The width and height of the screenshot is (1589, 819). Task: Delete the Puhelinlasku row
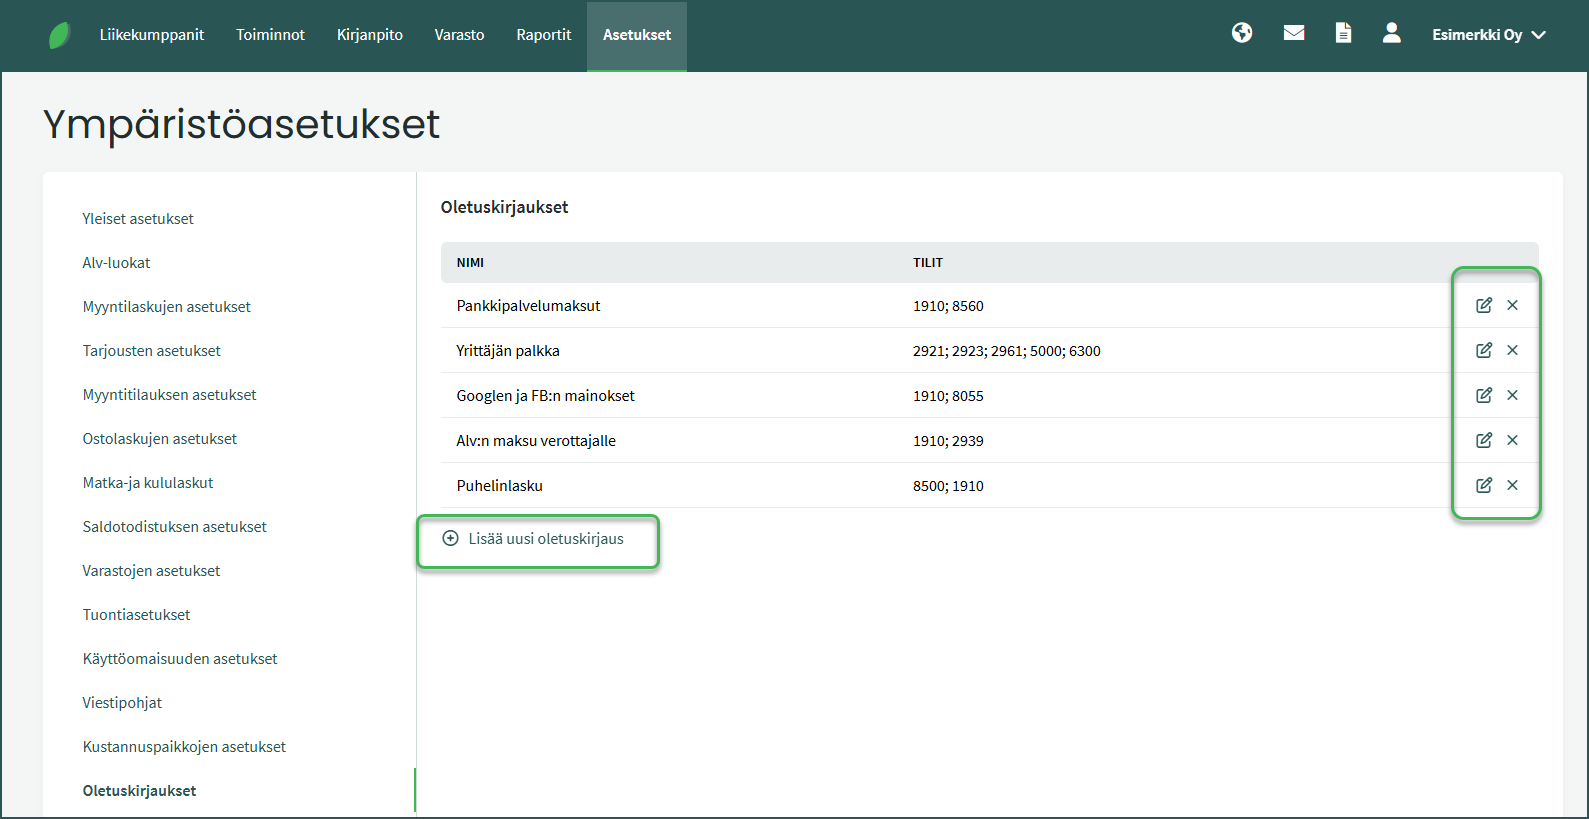tap(1512, 485)
